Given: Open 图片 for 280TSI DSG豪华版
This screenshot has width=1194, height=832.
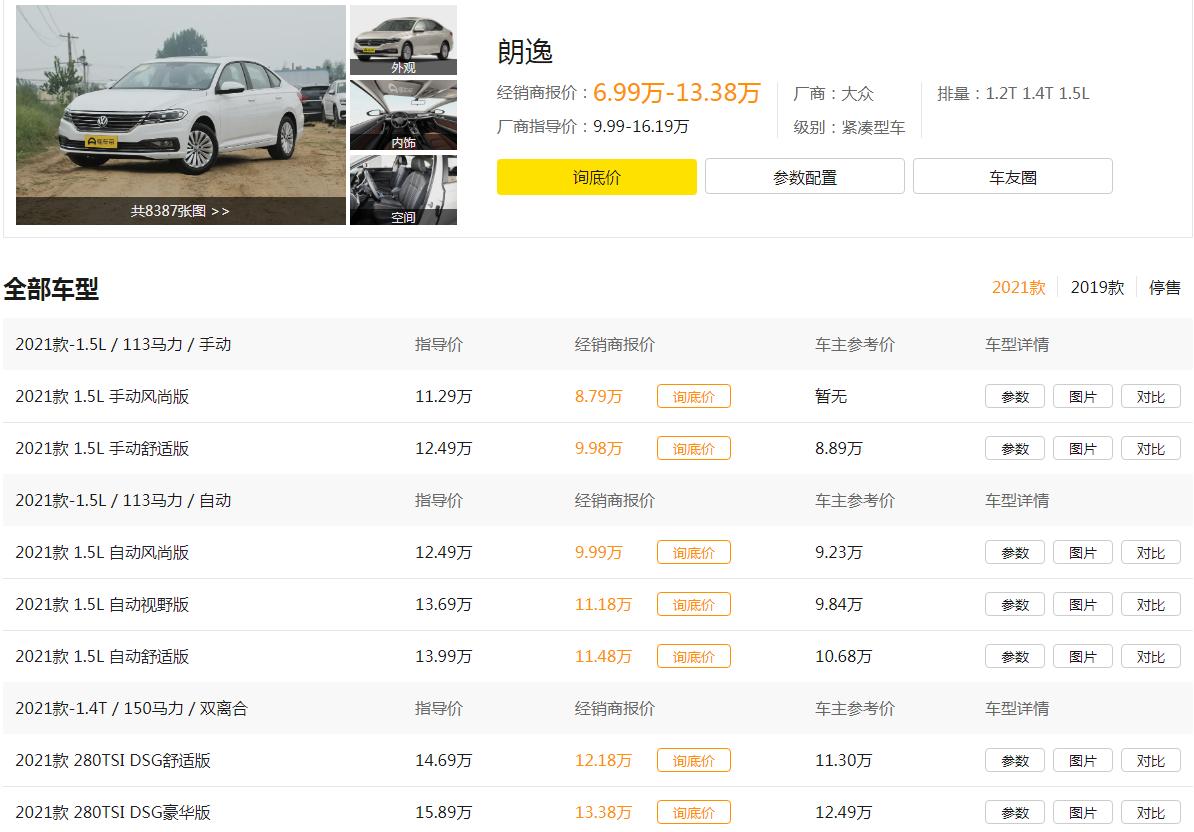Looking at the screenshot, I should pyautogui.click(x=1083, y=812).
